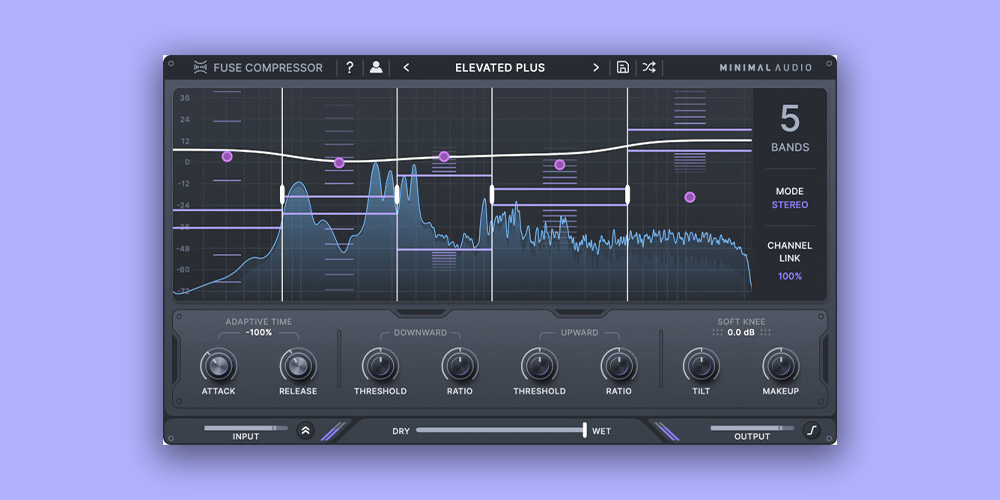Screen dimensions: 1000x500
Task: Toggle input upward double-chevron button
Action: 305,430
